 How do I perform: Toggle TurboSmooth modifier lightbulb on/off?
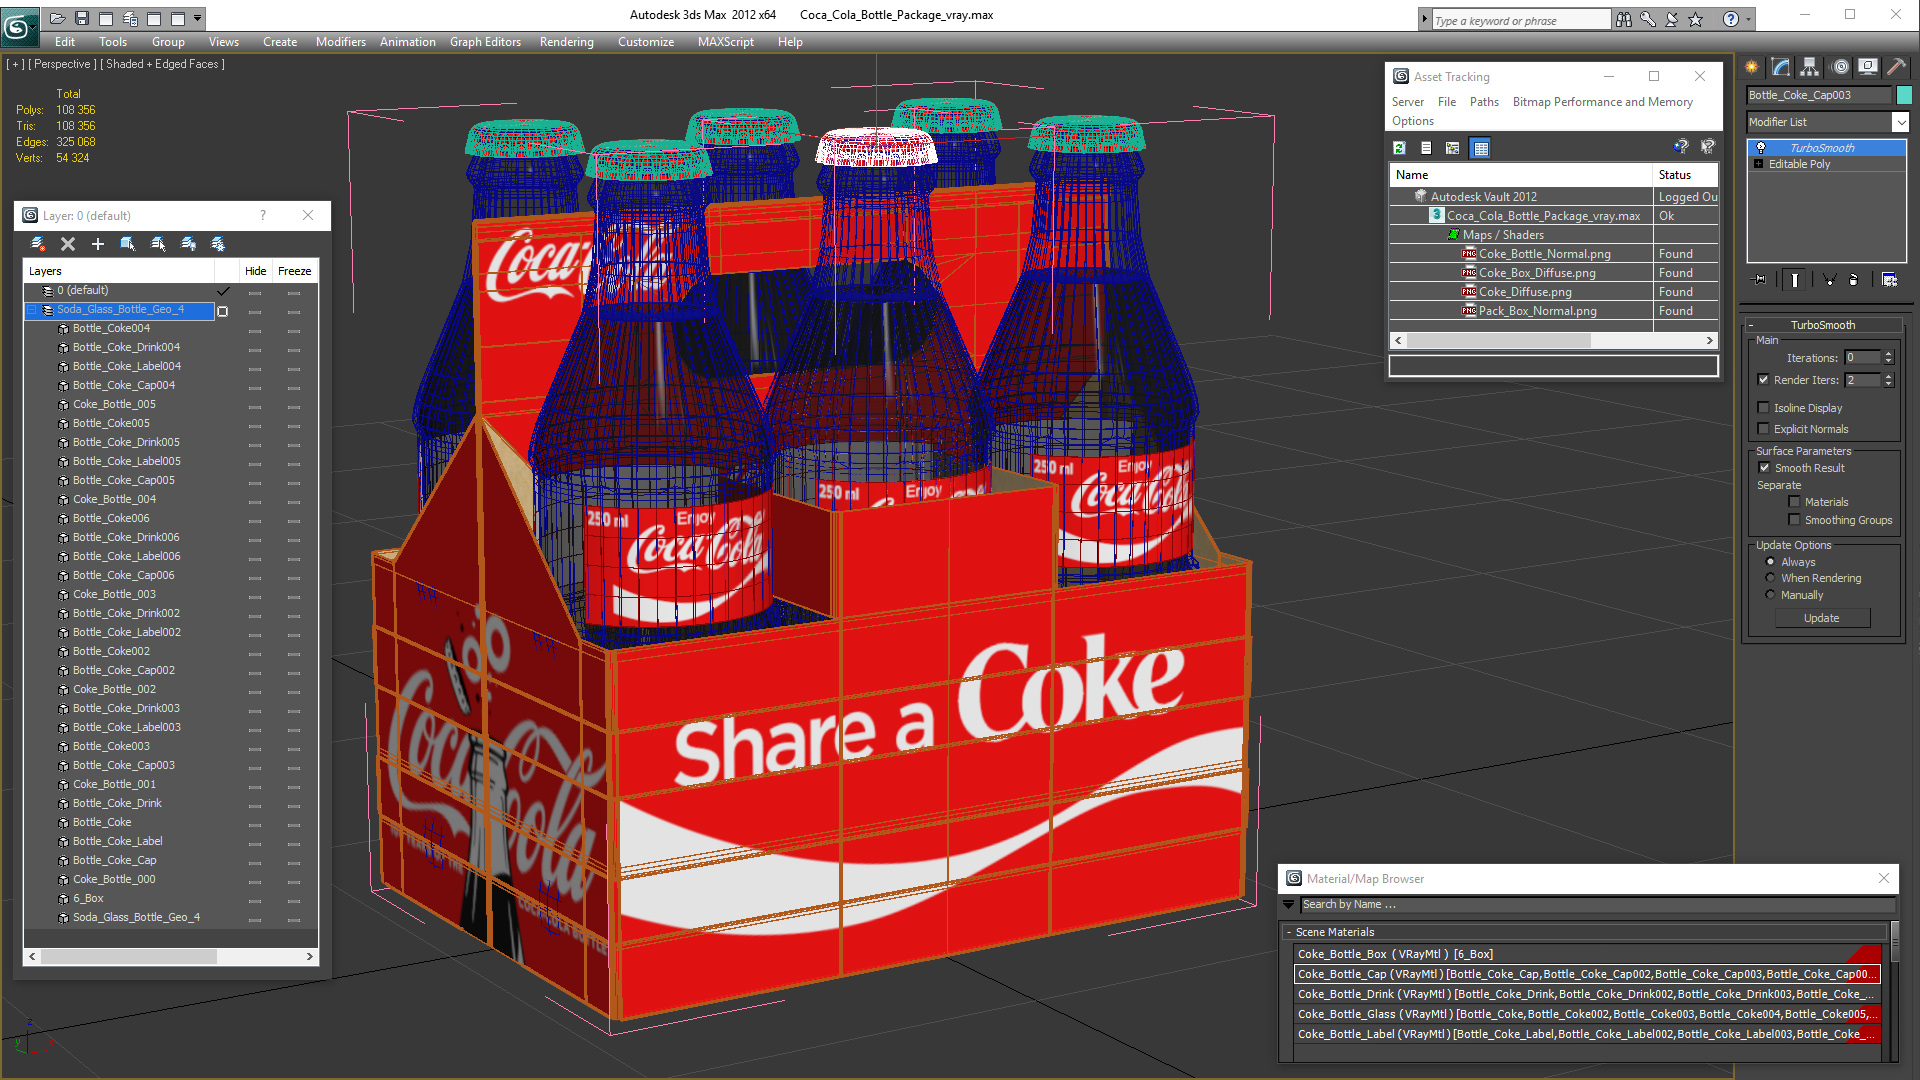1761,148
